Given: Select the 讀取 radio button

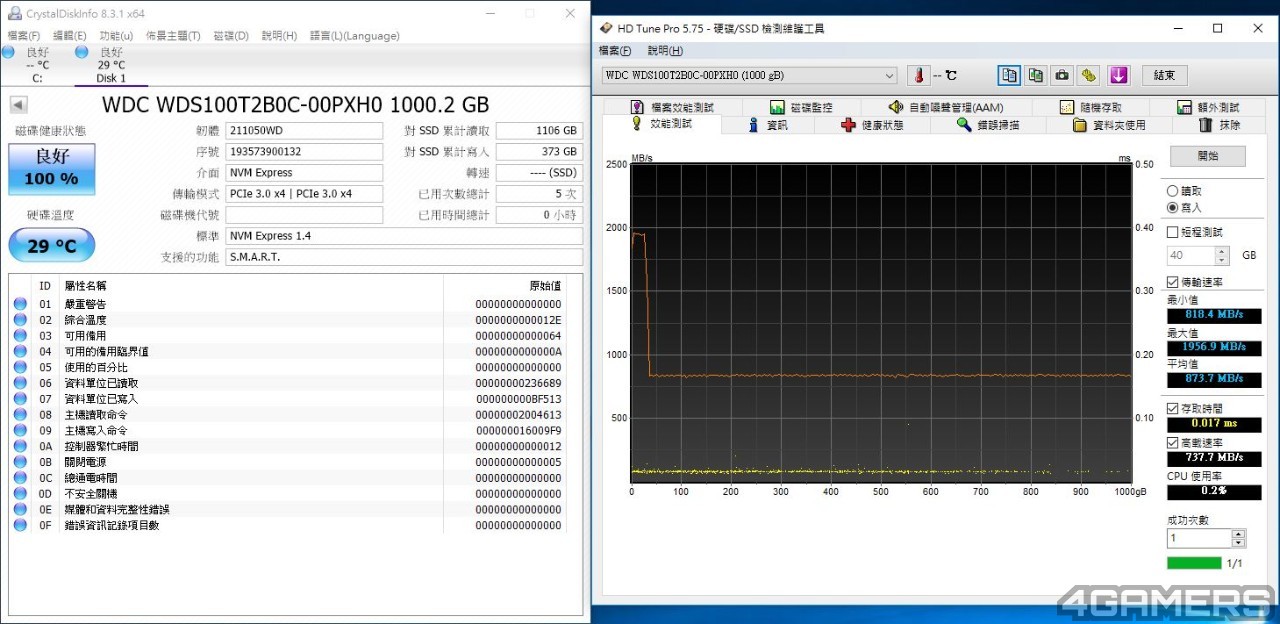Looking at the screenshot, I should point(1173,191).
